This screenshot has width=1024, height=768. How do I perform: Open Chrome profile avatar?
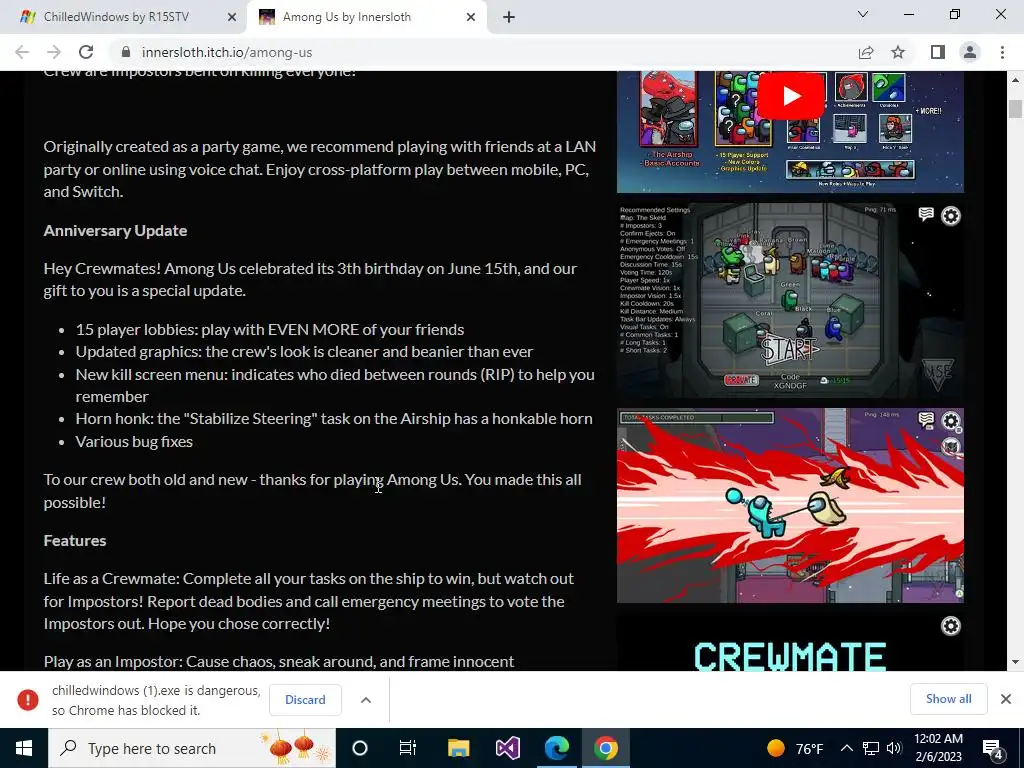tap(970, 52)
